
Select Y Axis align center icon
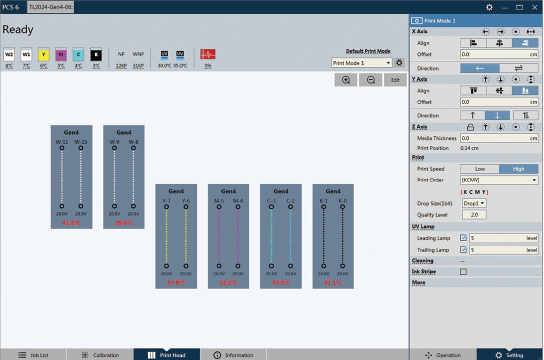pyautogui.click(x=499, y=91)
